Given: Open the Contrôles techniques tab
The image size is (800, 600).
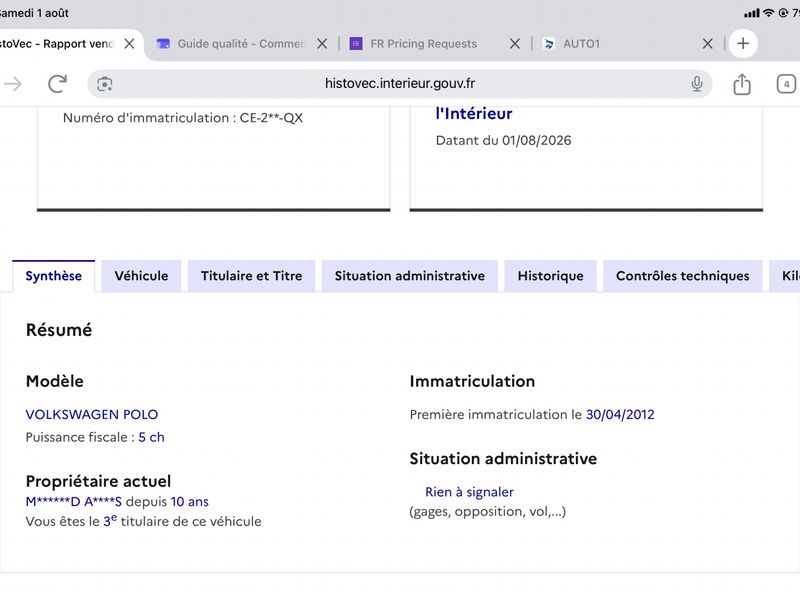Looking at the screenshot, I should coord(683,276).
